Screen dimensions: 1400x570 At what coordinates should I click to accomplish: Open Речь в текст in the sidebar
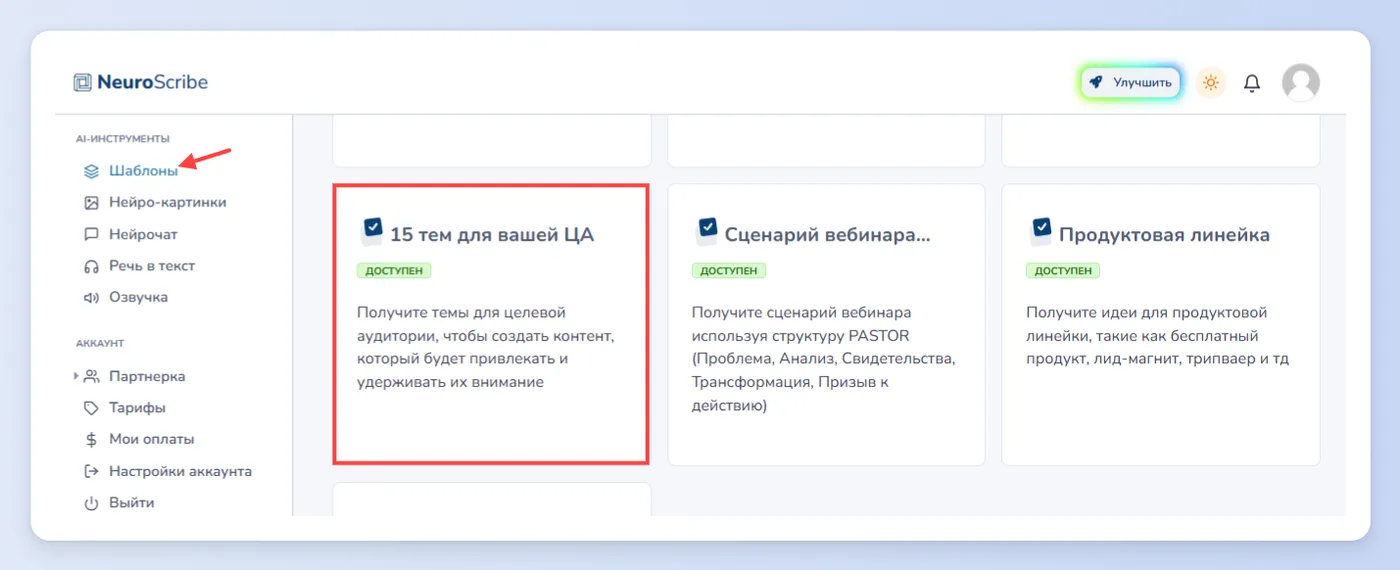[152, 266]
